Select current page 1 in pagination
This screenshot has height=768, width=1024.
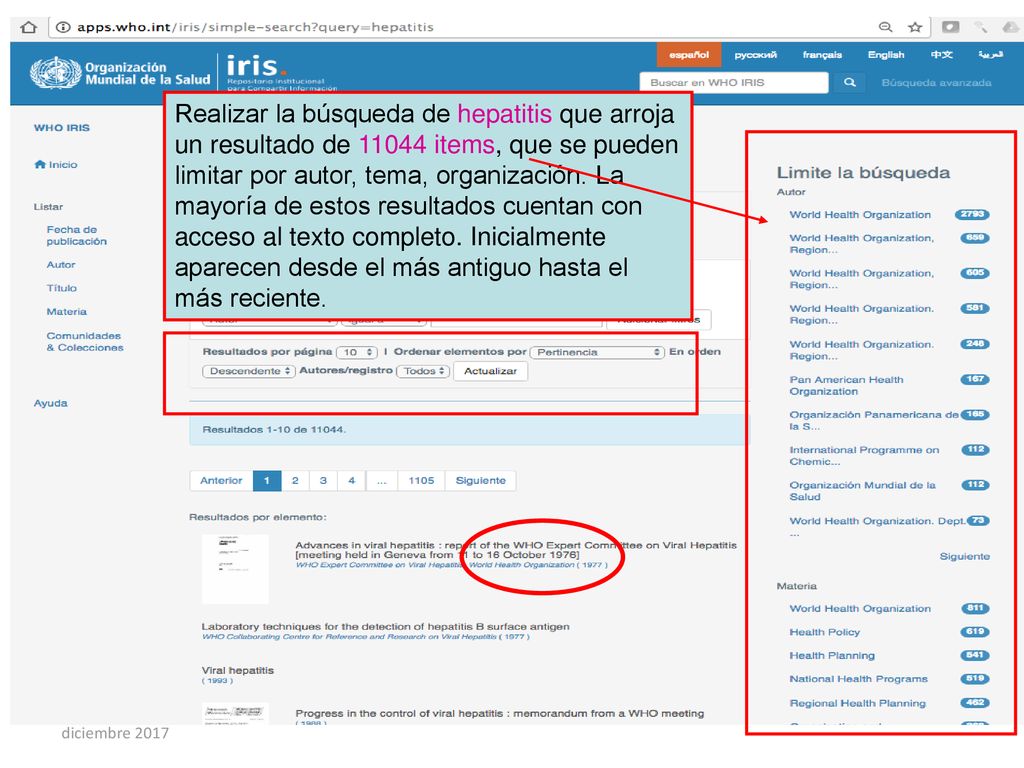click(x=266, y=481)
